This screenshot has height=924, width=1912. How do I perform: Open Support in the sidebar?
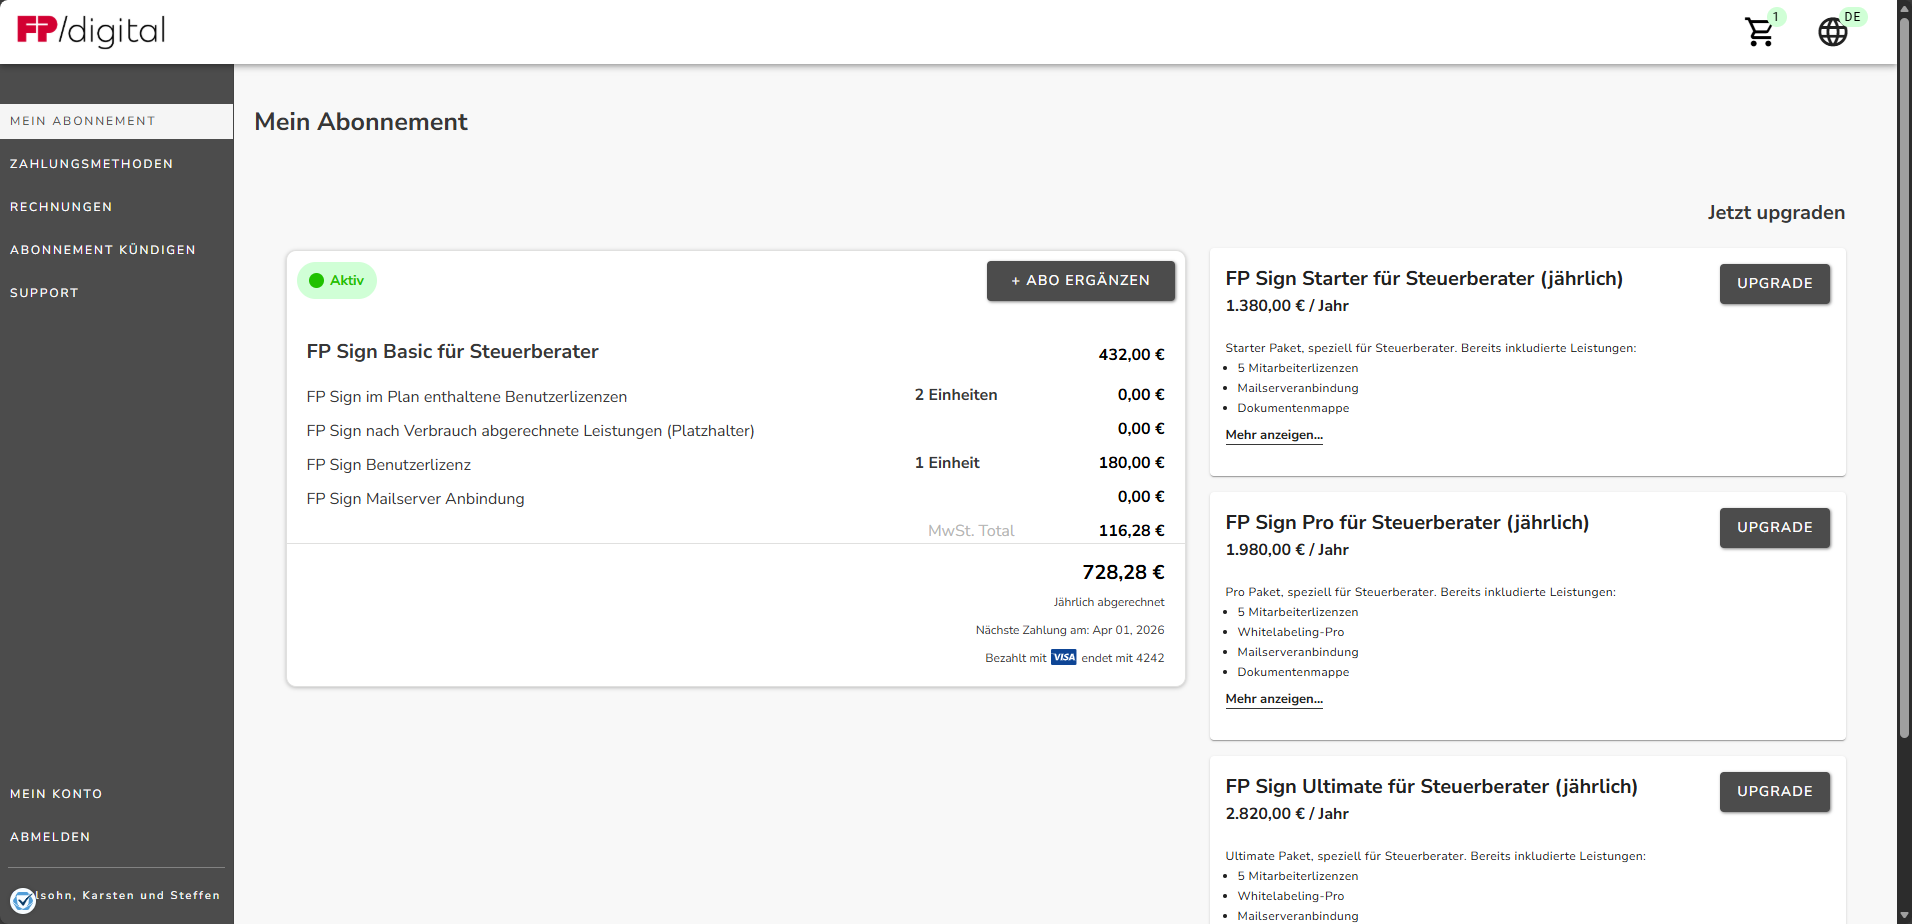point(44,293)
